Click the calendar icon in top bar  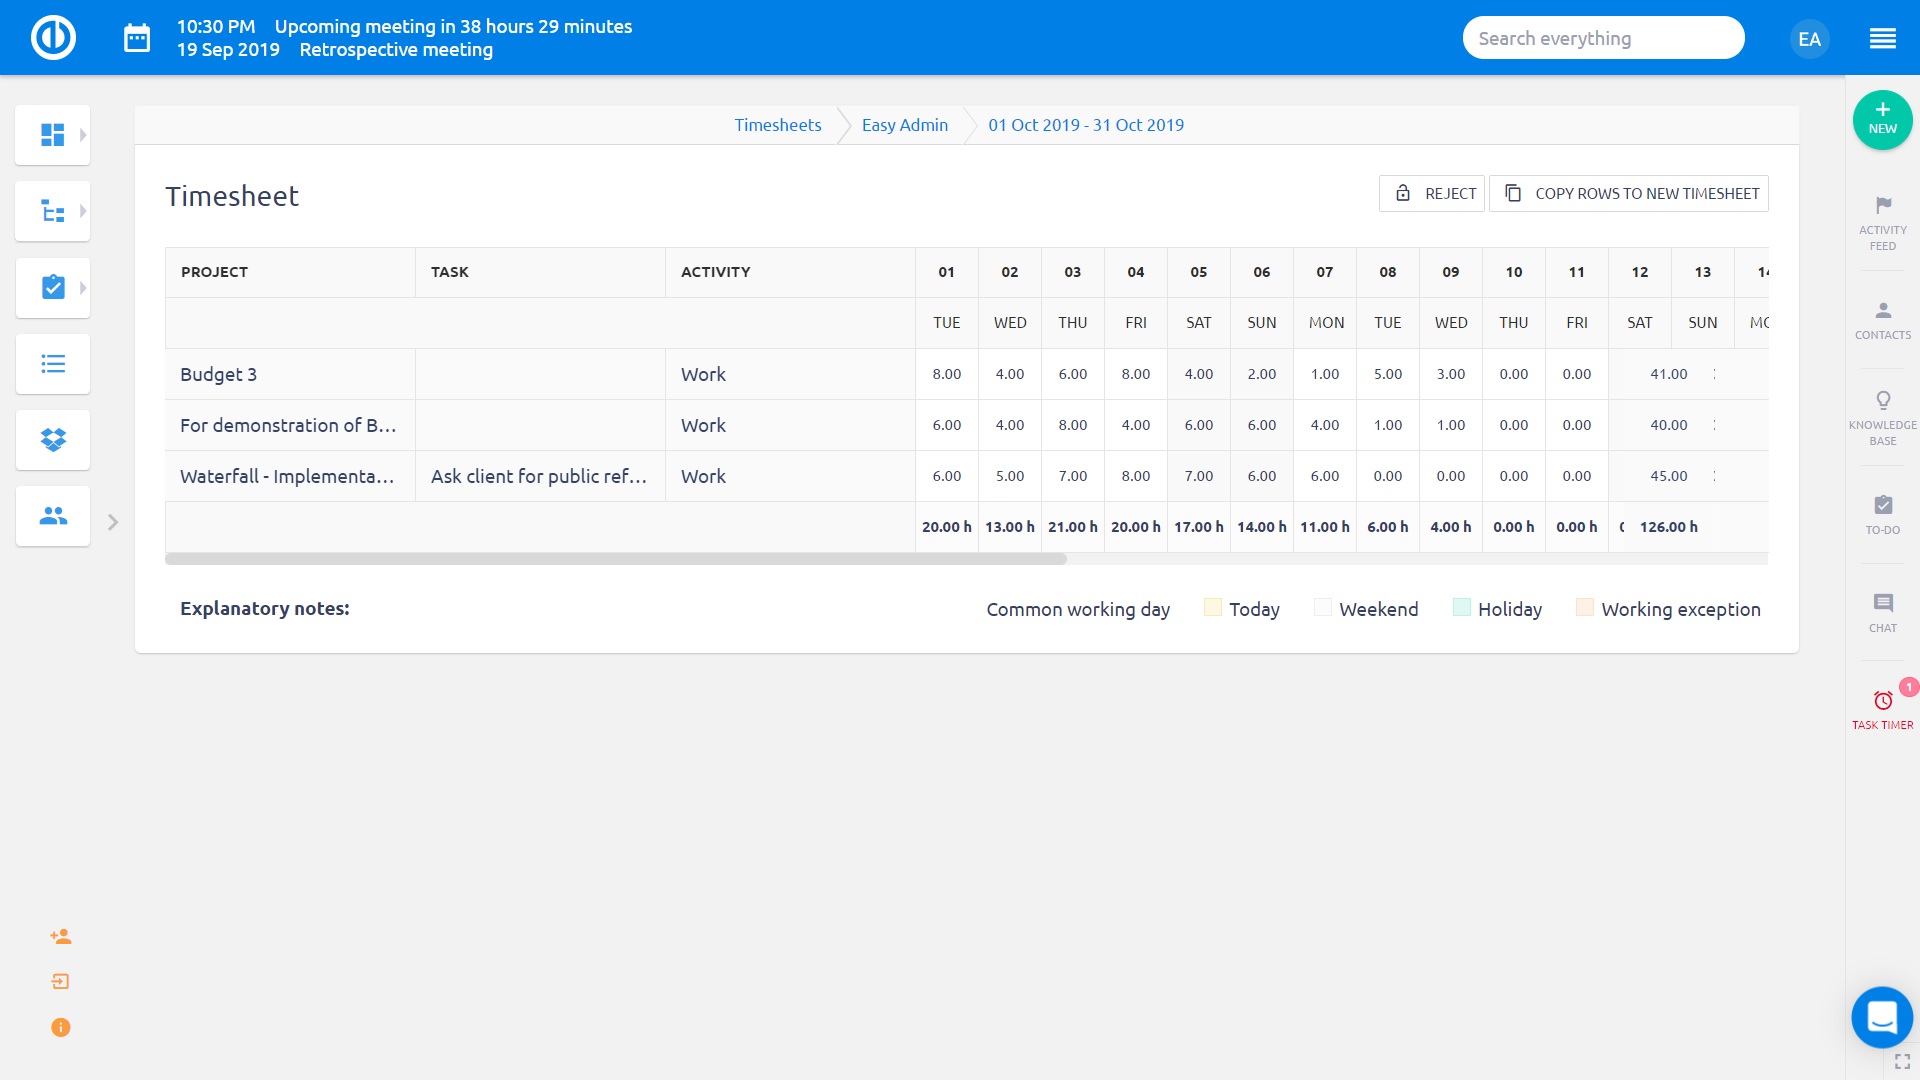click(x=137, y=38)
